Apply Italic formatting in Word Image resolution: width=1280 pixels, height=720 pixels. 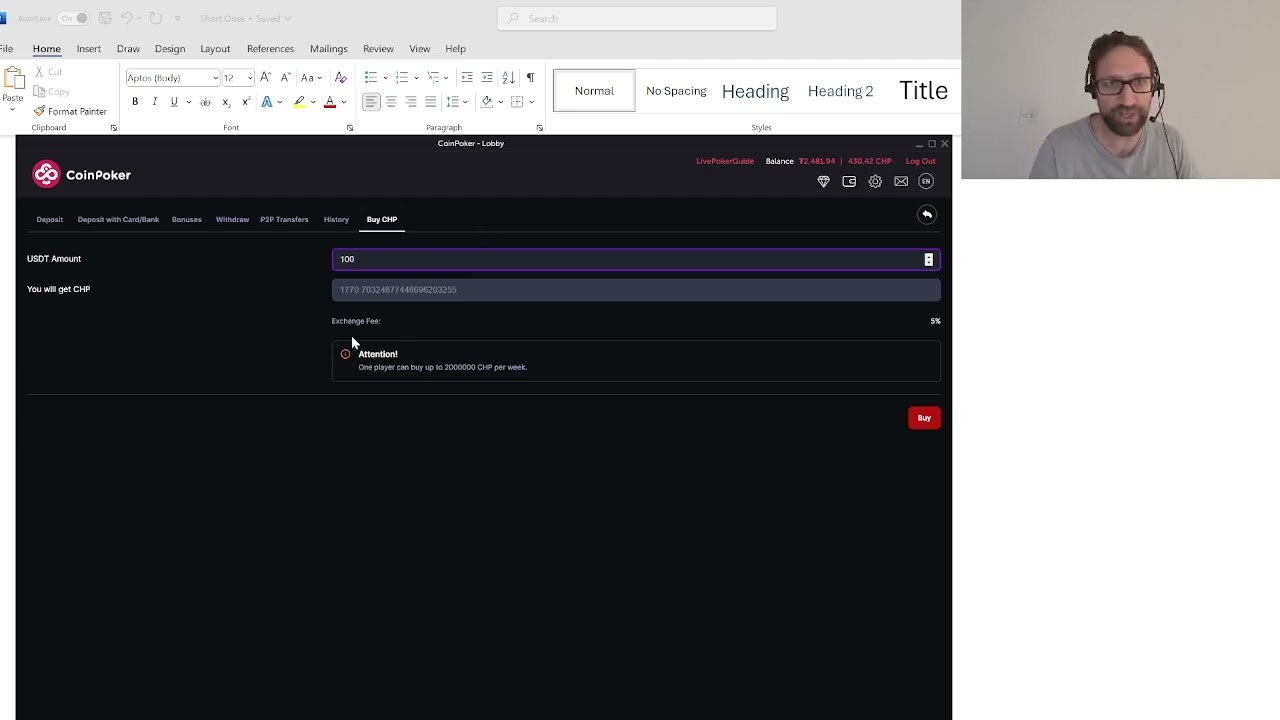coord(154,102)
